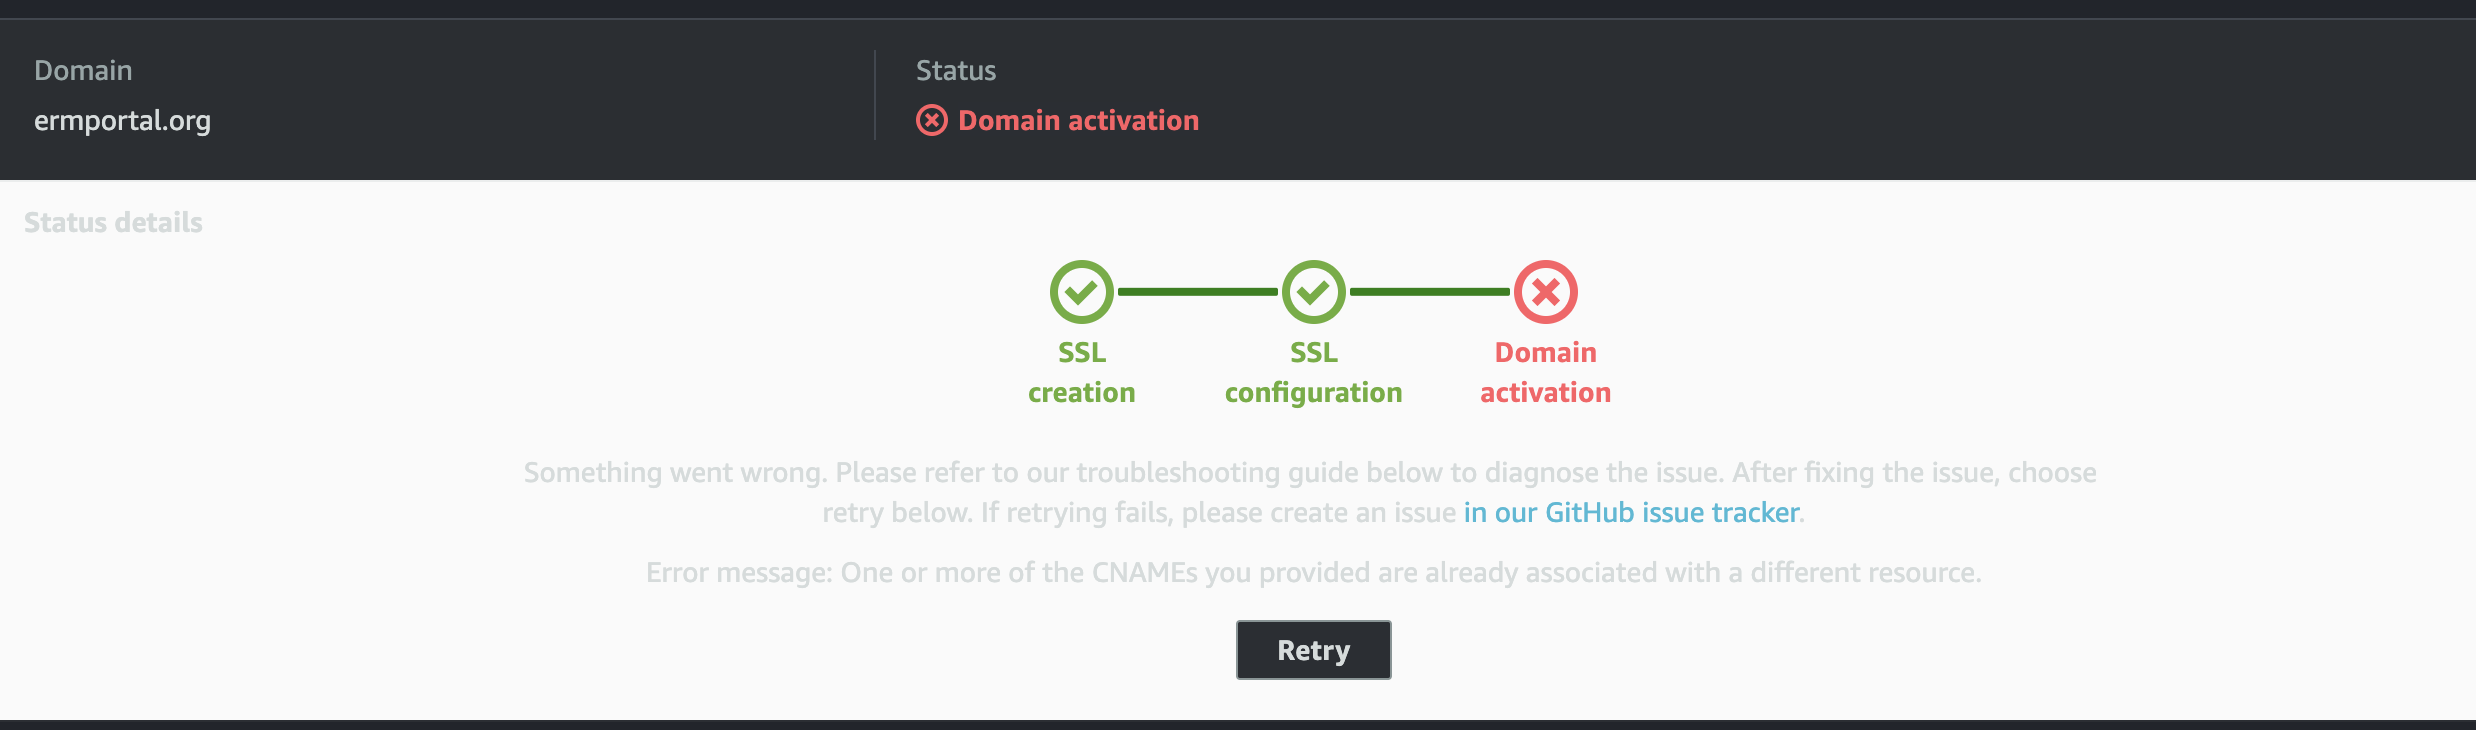2476x730 pixels.
Task: Click the Domain header label
Action: click(84, 70)
